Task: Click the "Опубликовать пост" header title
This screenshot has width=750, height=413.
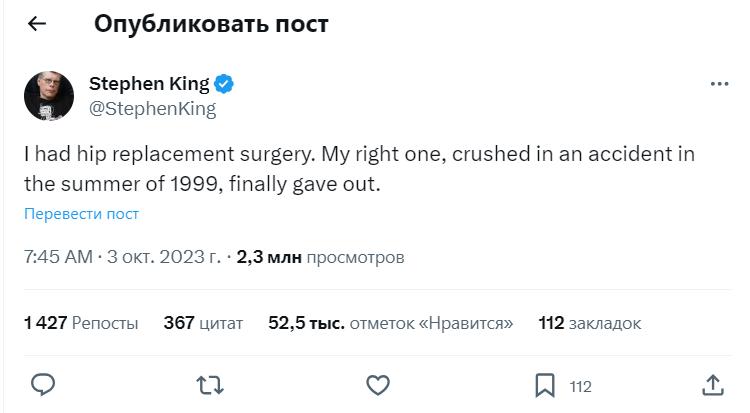Action: pyautogui.click(x=211, y=24)
